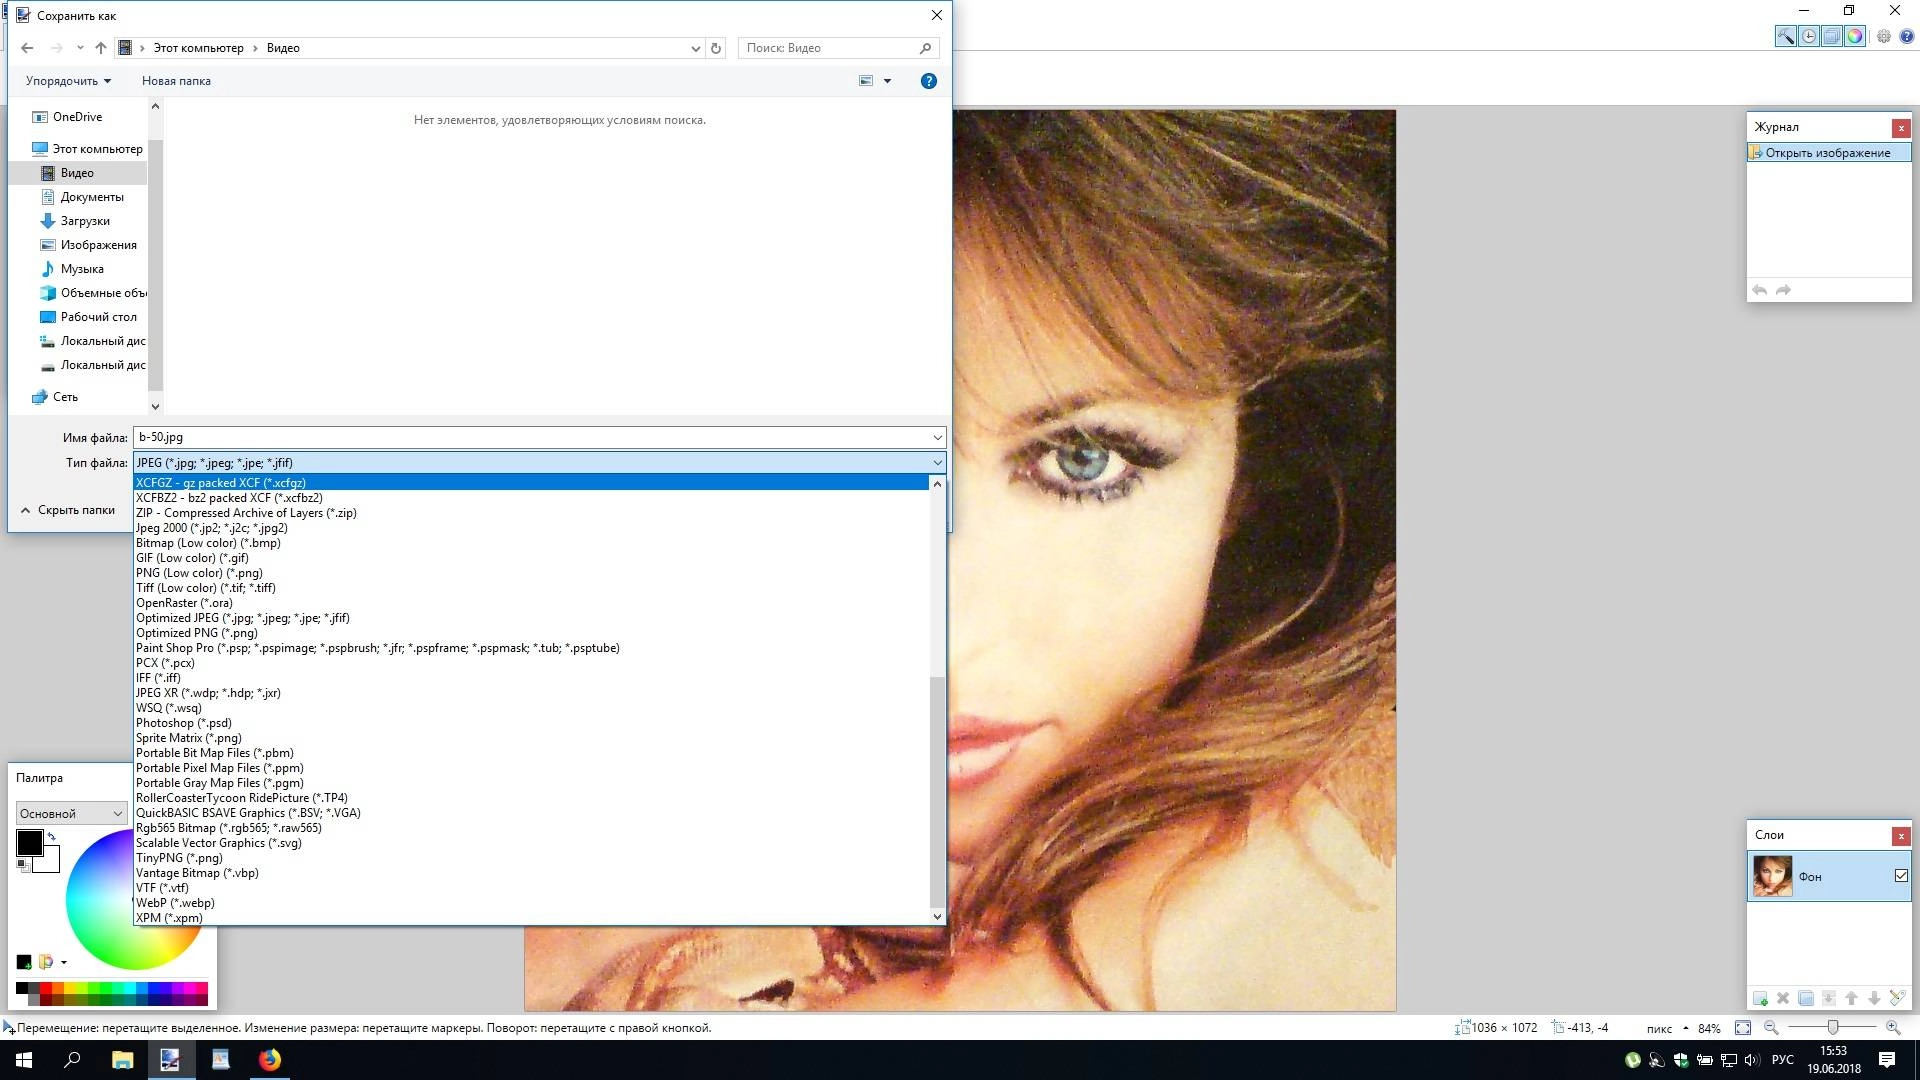Click zoom out magnifier in status bar
1920x1080 pixels.
click(x=1771, y=1028)
